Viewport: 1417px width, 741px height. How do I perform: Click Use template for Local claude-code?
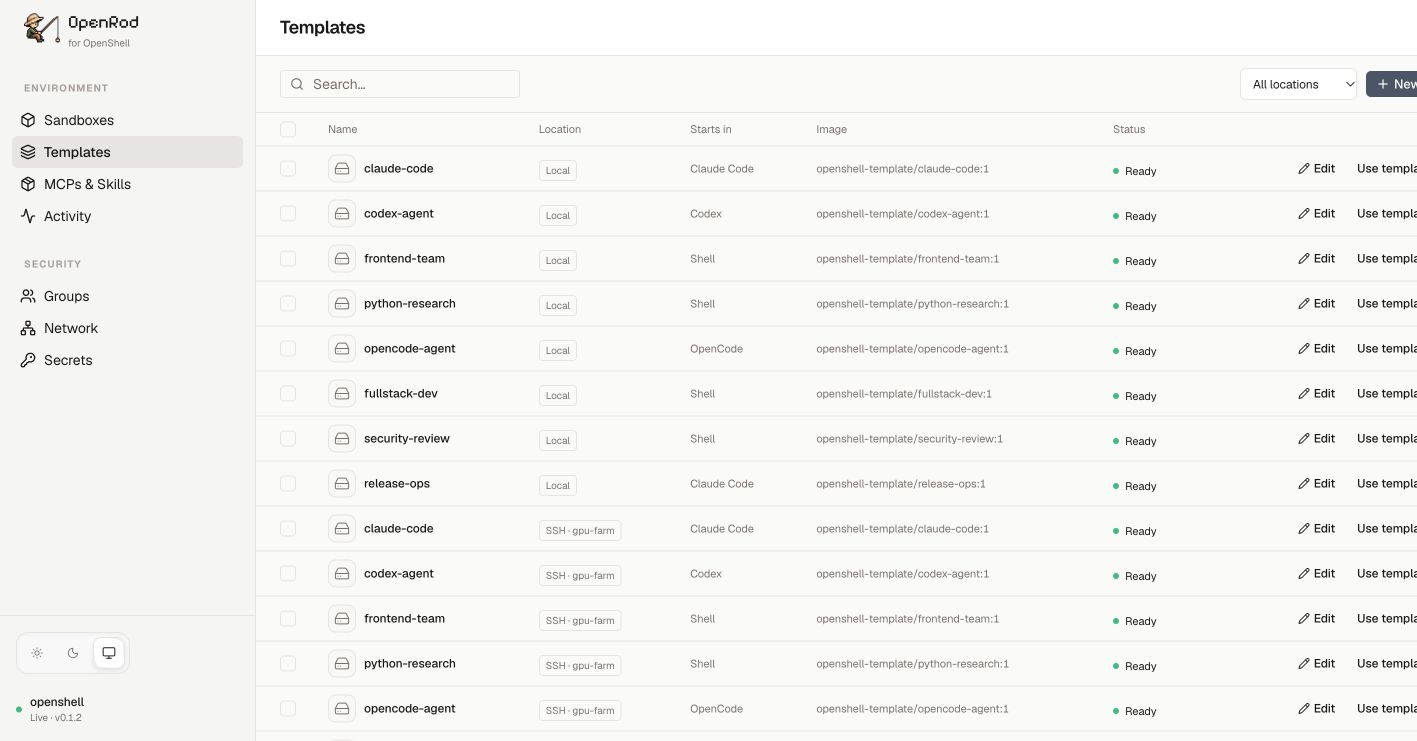[1386, 169]
